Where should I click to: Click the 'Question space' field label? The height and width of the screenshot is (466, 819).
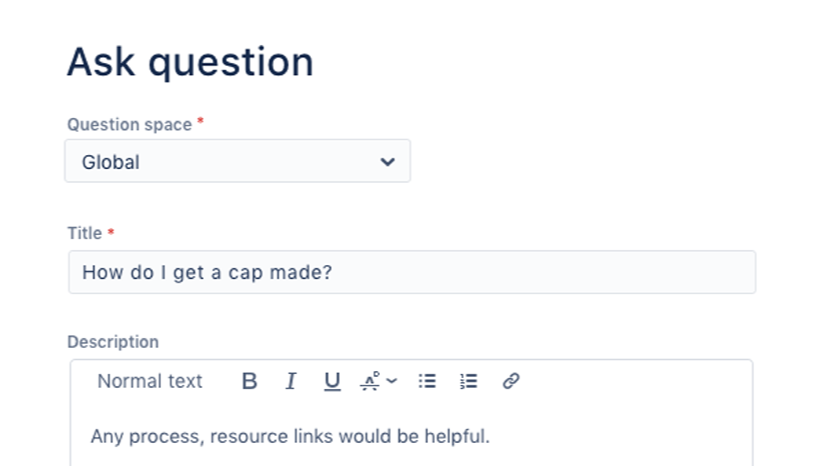[x=129, y=124]
